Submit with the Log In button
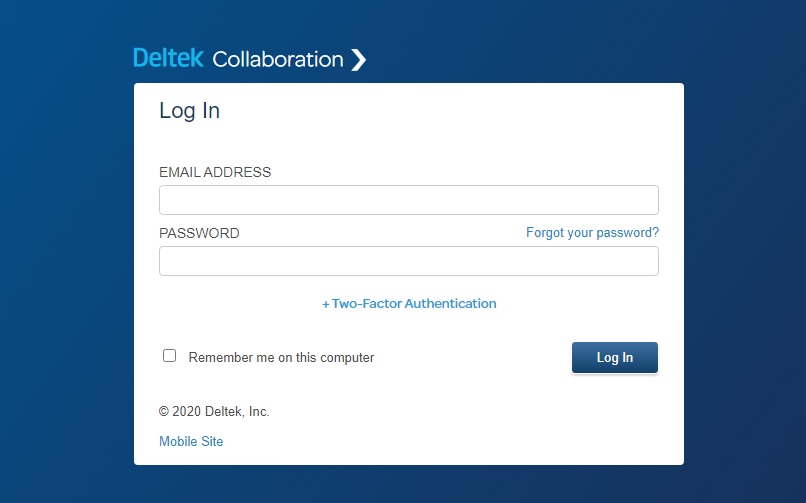This screenshot has height=503, width=806. click(x=615, y=357)
